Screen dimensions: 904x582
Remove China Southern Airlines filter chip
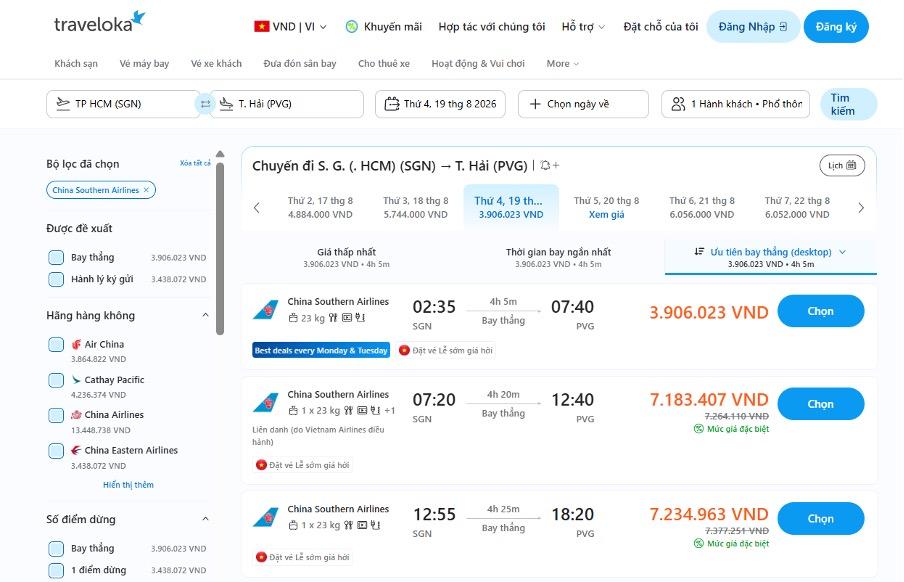146,190
